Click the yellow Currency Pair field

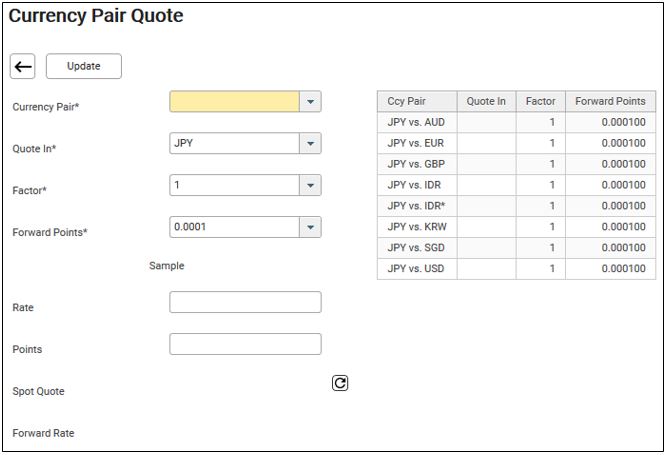(x=234, y=101)
